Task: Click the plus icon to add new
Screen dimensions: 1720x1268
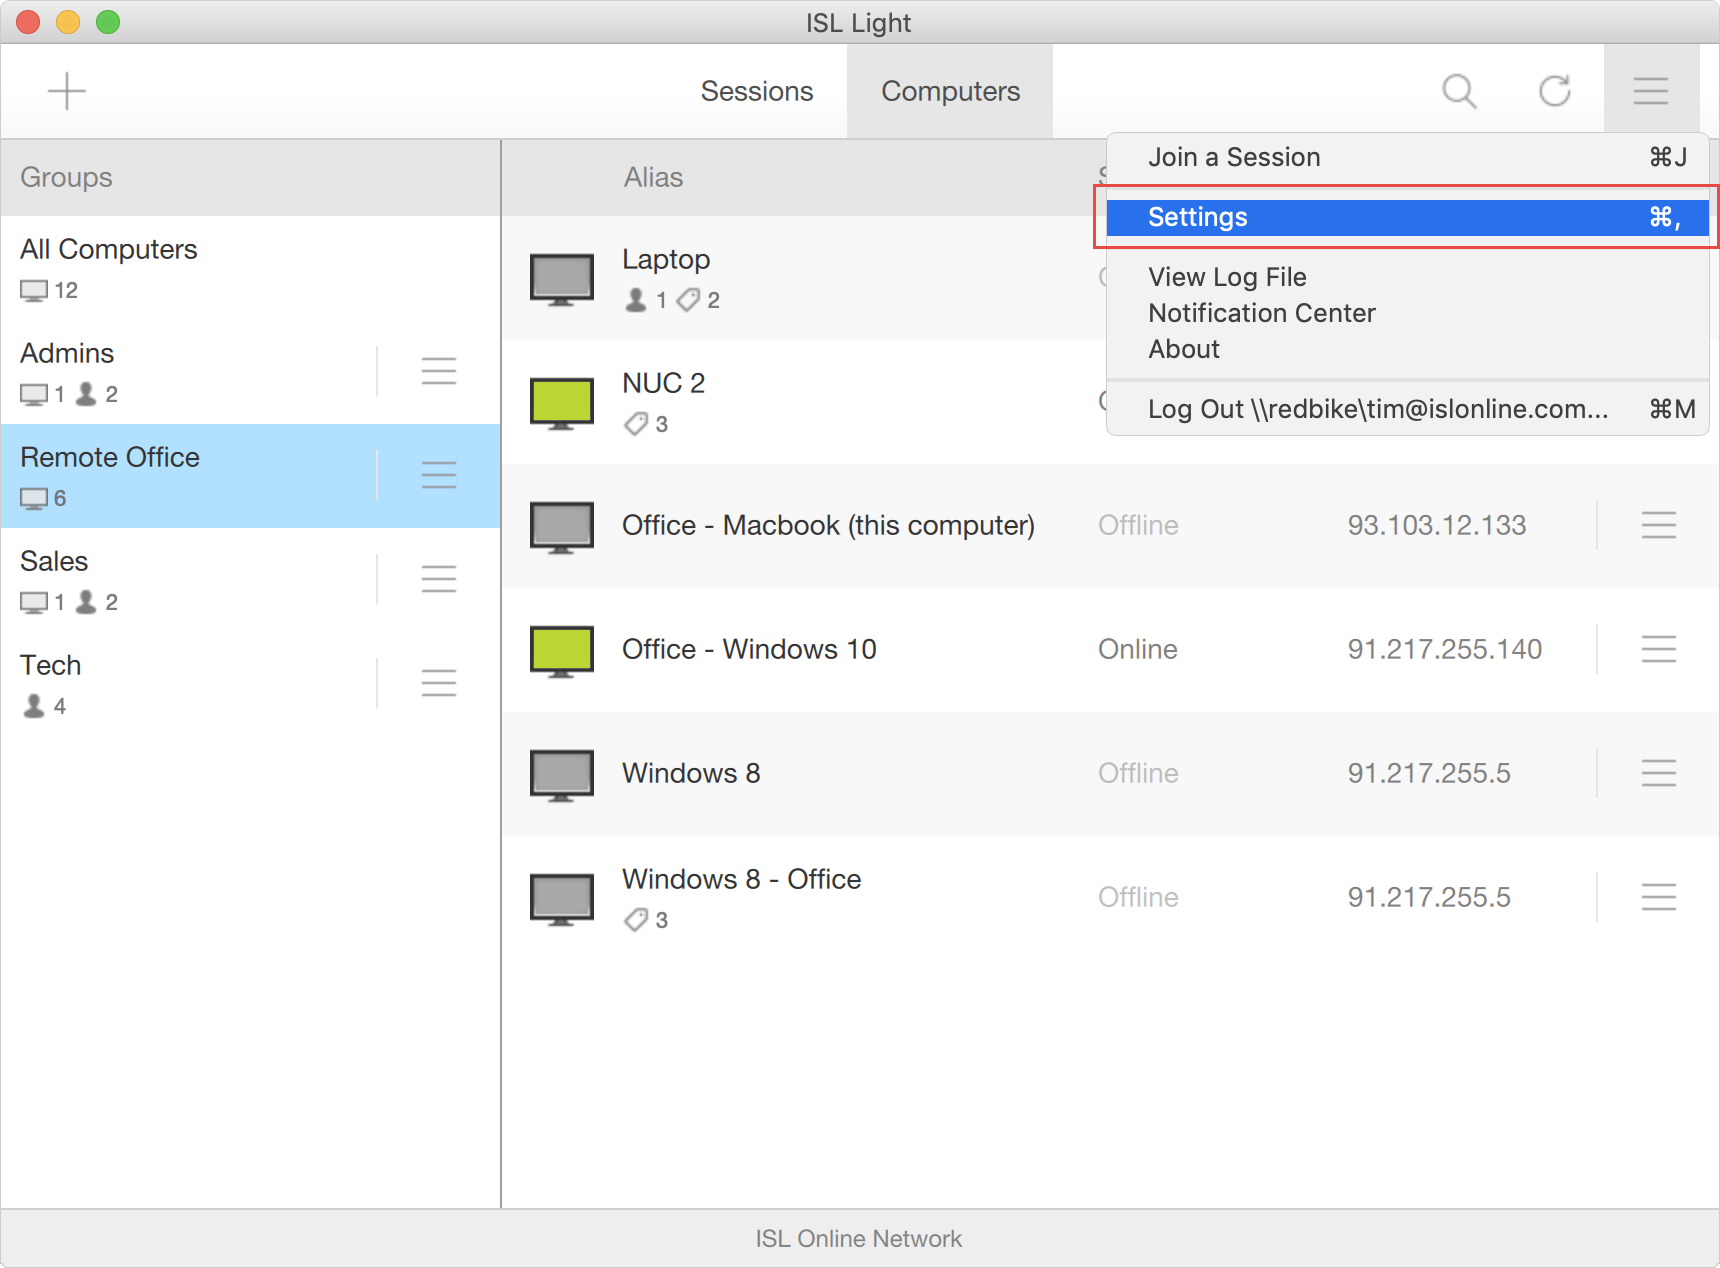Action: [x=67, y=91]
